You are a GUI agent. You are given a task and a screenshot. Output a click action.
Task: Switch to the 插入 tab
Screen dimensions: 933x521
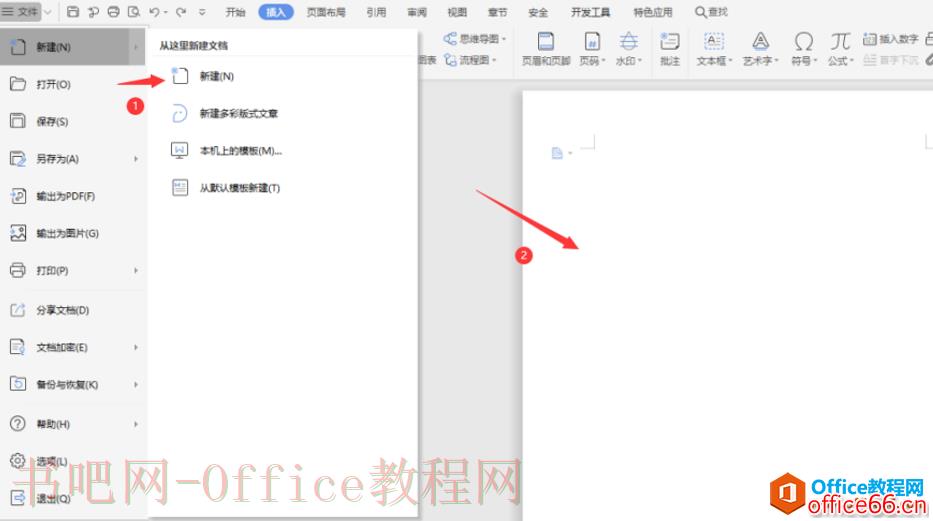point(275,12)
